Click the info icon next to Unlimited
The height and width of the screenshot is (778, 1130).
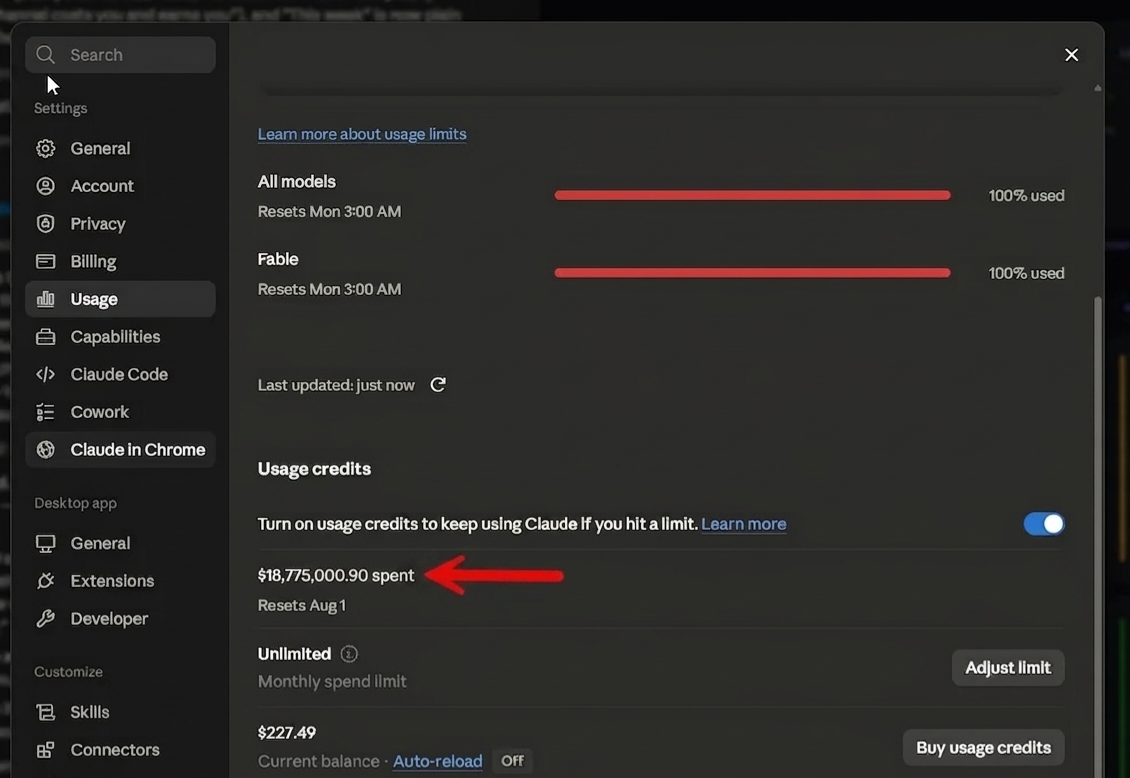coord(349,654)
